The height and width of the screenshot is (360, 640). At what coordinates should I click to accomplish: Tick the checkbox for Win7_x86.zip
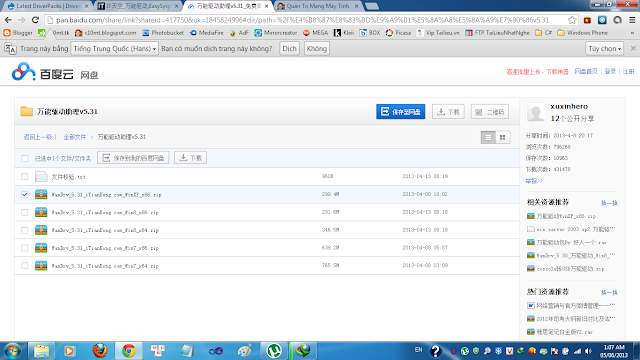point(24,248)
